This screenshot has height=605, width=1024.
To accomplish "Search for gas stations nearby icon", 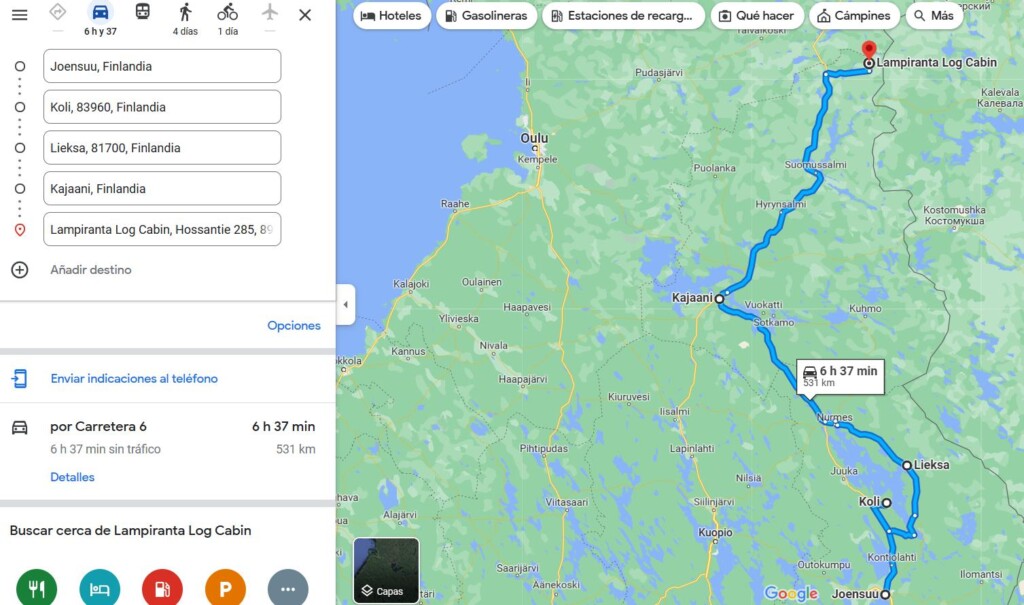I will click(x=162, y=587).
